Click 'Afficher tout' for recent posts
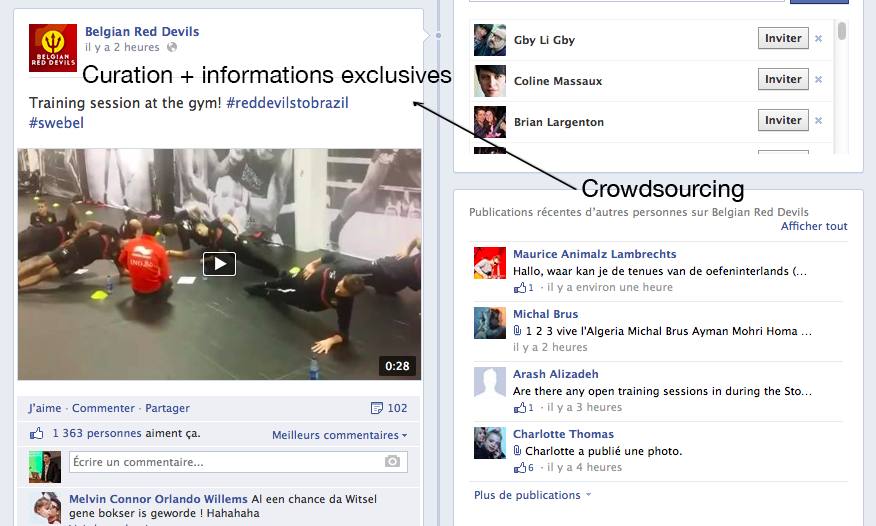 [x=814, y=226]
